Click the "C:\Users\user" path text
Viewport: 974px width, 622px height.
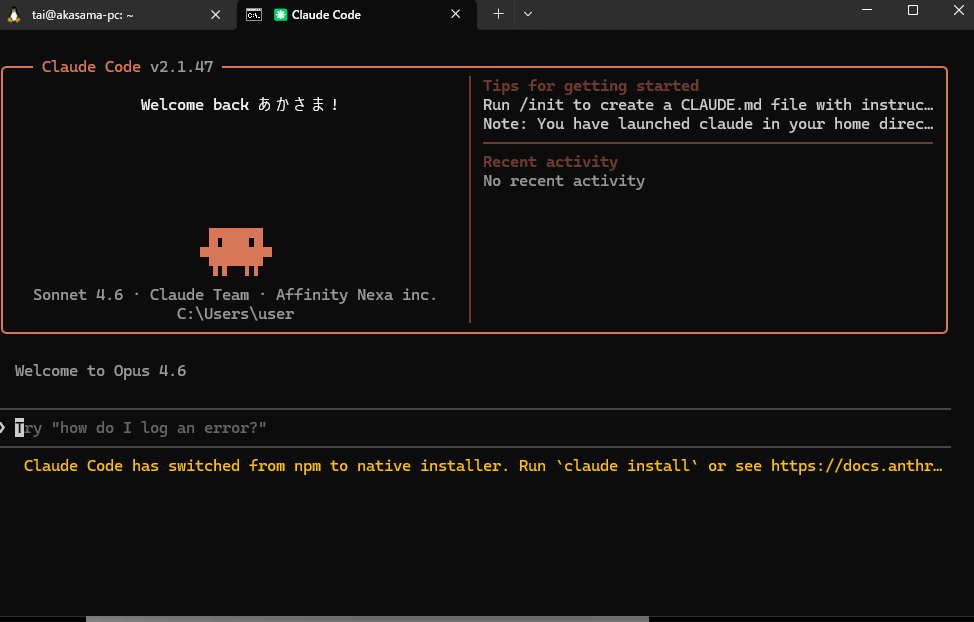(235, 314)
